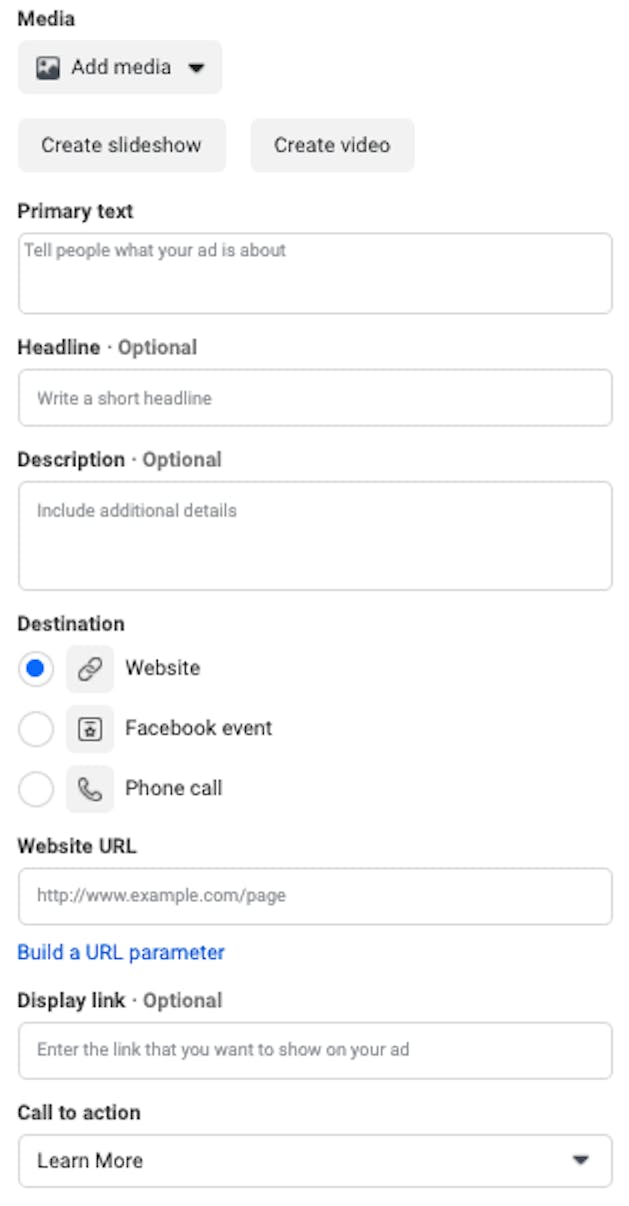
Task: Click the image icon in Add media
Action: click(47, 68)
